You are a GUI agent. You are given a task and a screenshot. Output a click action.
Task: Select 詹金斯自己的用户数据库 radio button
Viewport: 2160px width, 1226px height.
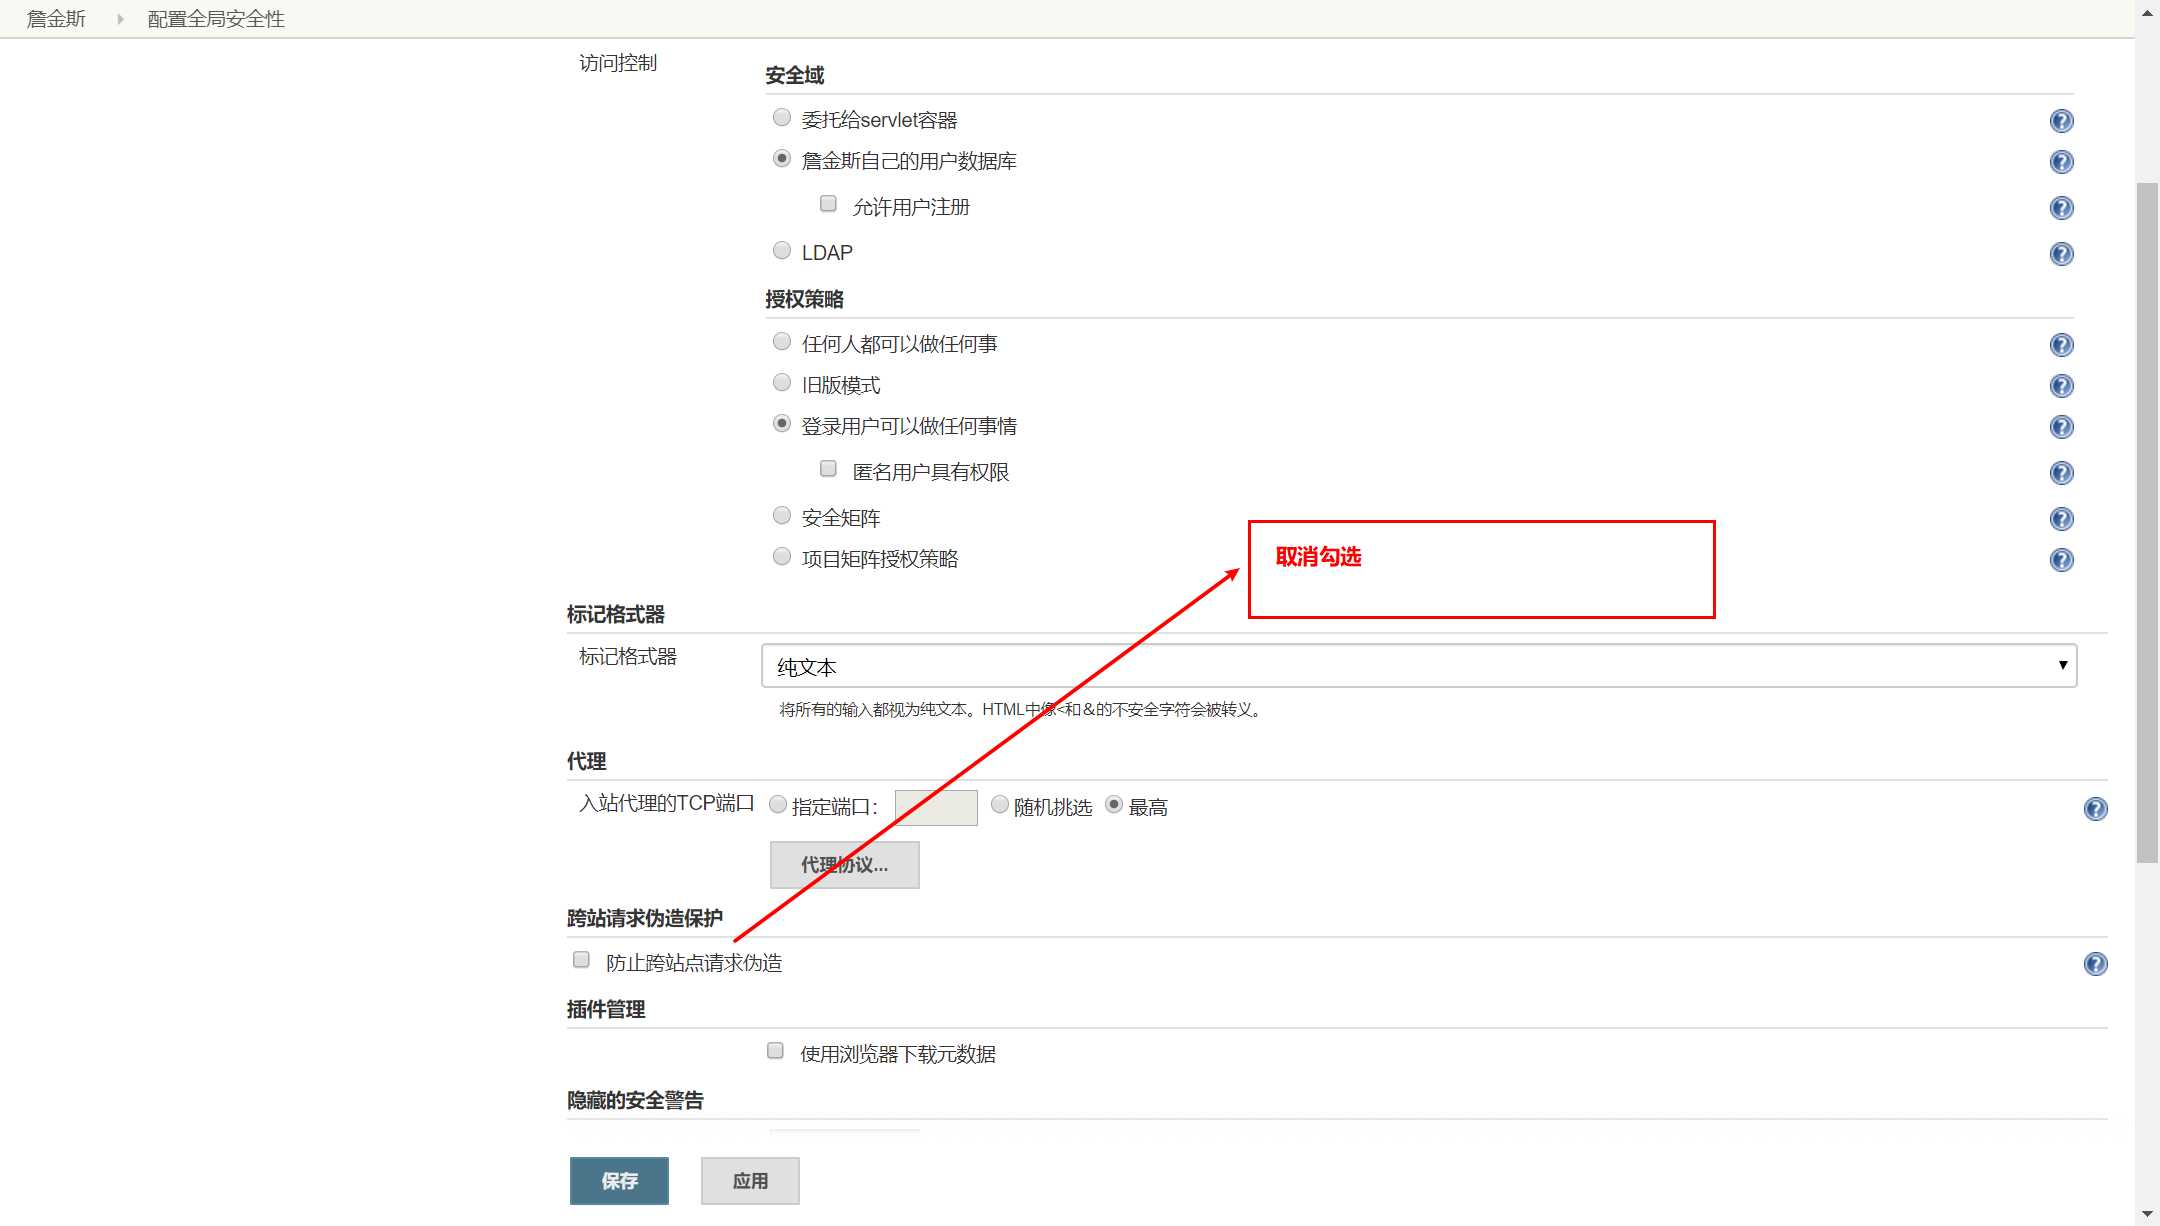(x=782, y=159)
